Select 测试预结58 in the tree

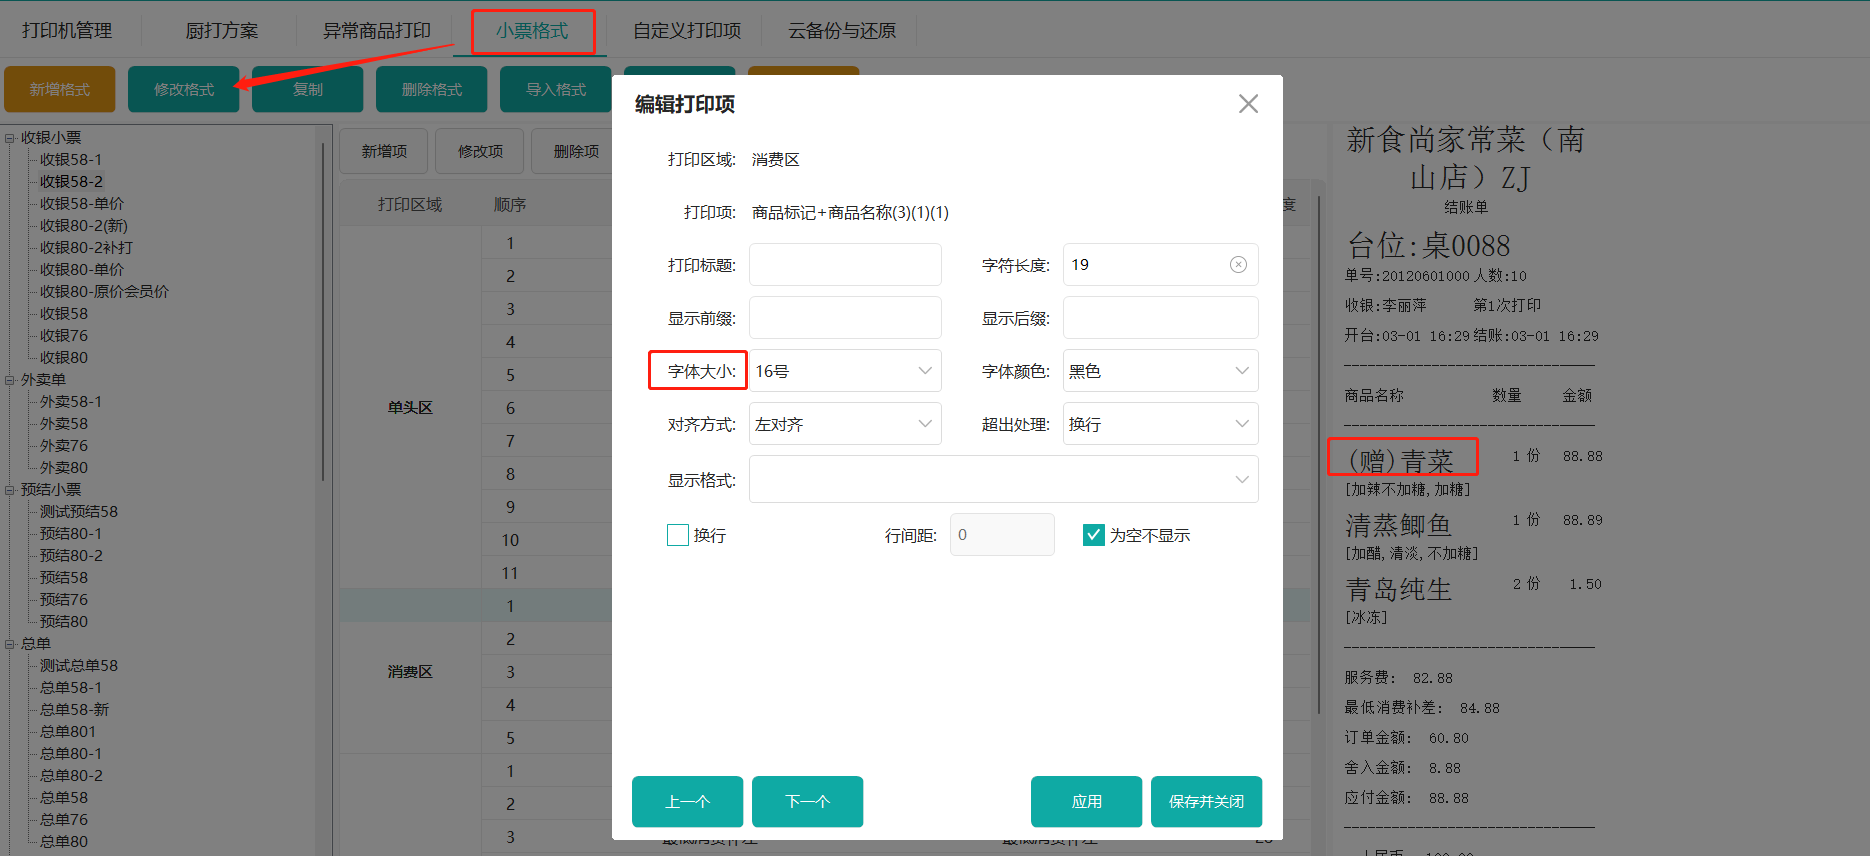click(79, 512)
